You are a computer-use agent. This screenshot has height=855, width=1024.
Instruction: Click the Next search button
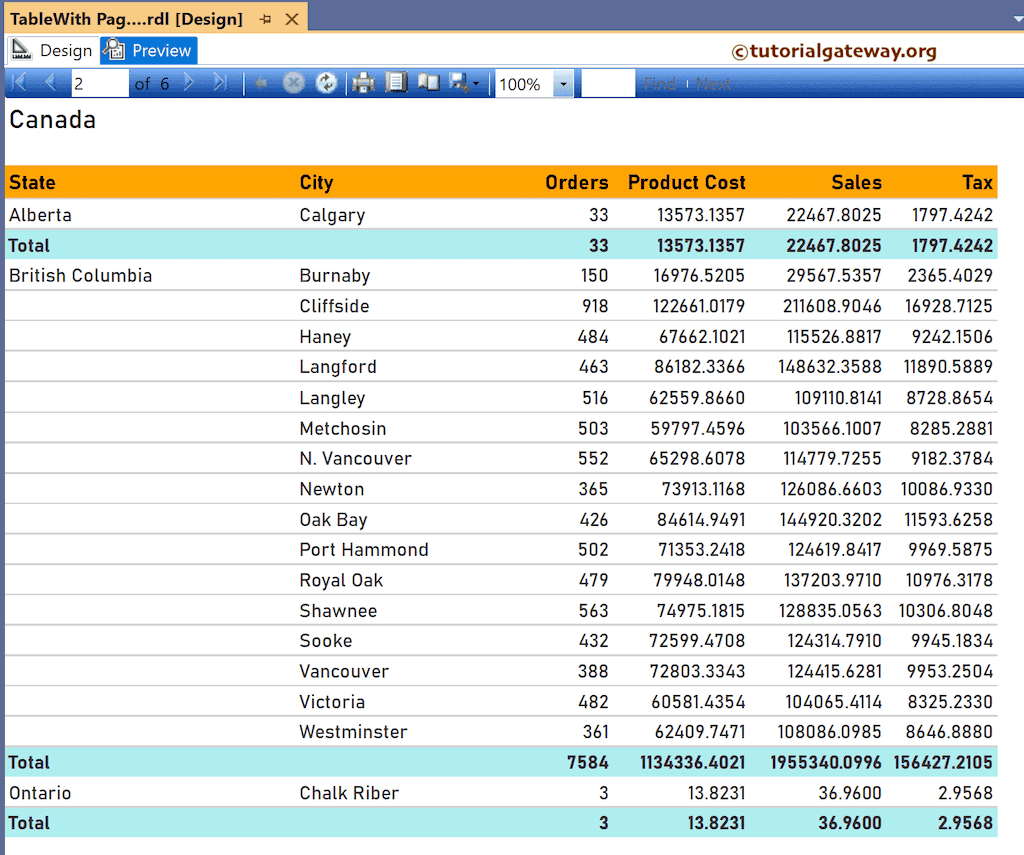713,84
